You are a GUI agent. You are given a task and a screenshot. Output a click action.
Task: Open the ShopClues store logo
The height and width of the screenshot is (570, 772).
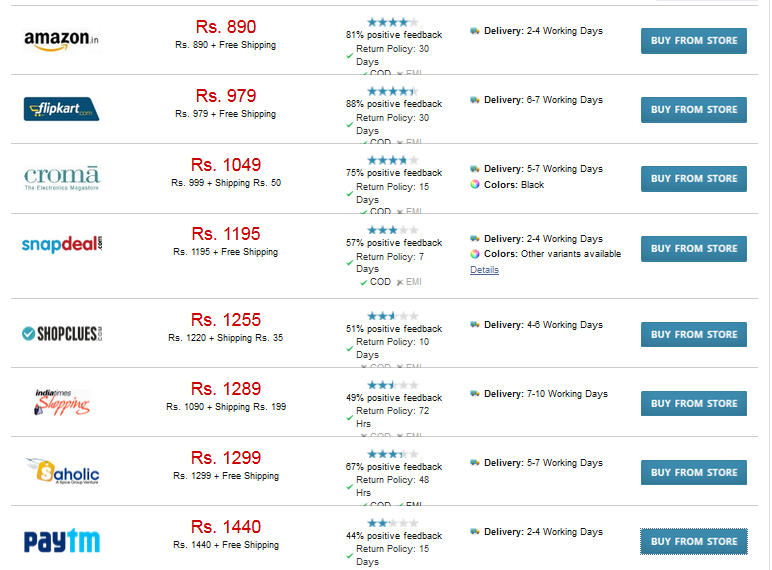click(62, 334)
